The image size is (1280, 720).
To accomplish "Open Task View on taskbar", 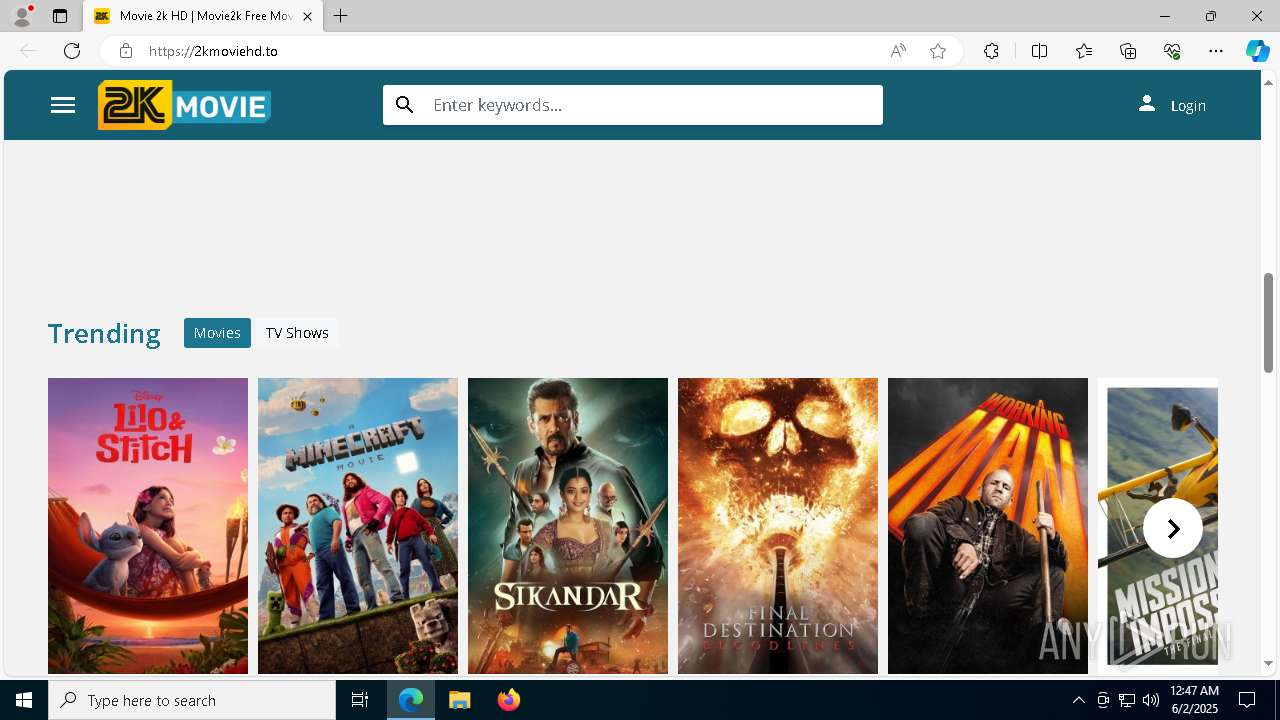I will pyautogui.click(x=360, y=700).
